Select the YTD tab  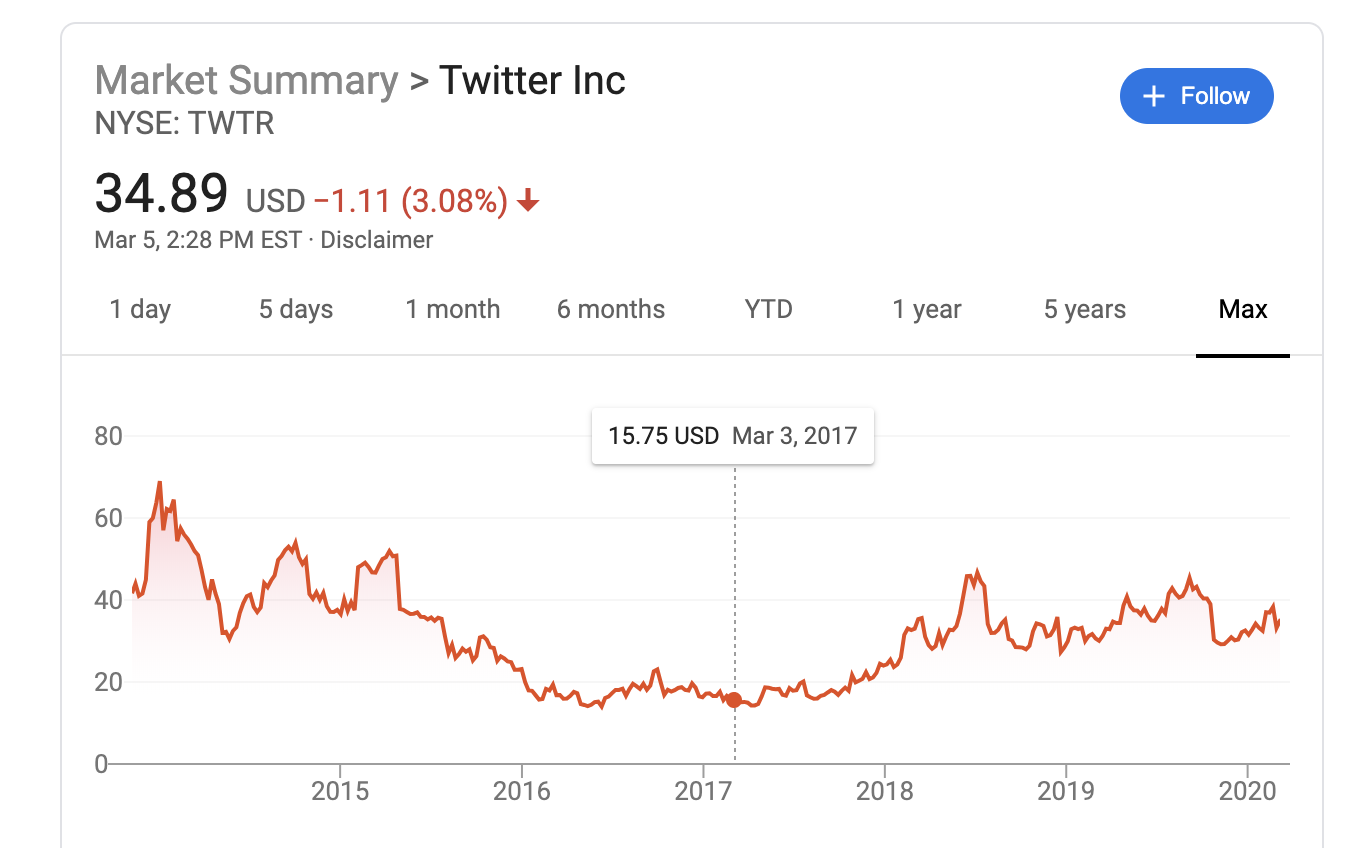(x=768, y=310)
